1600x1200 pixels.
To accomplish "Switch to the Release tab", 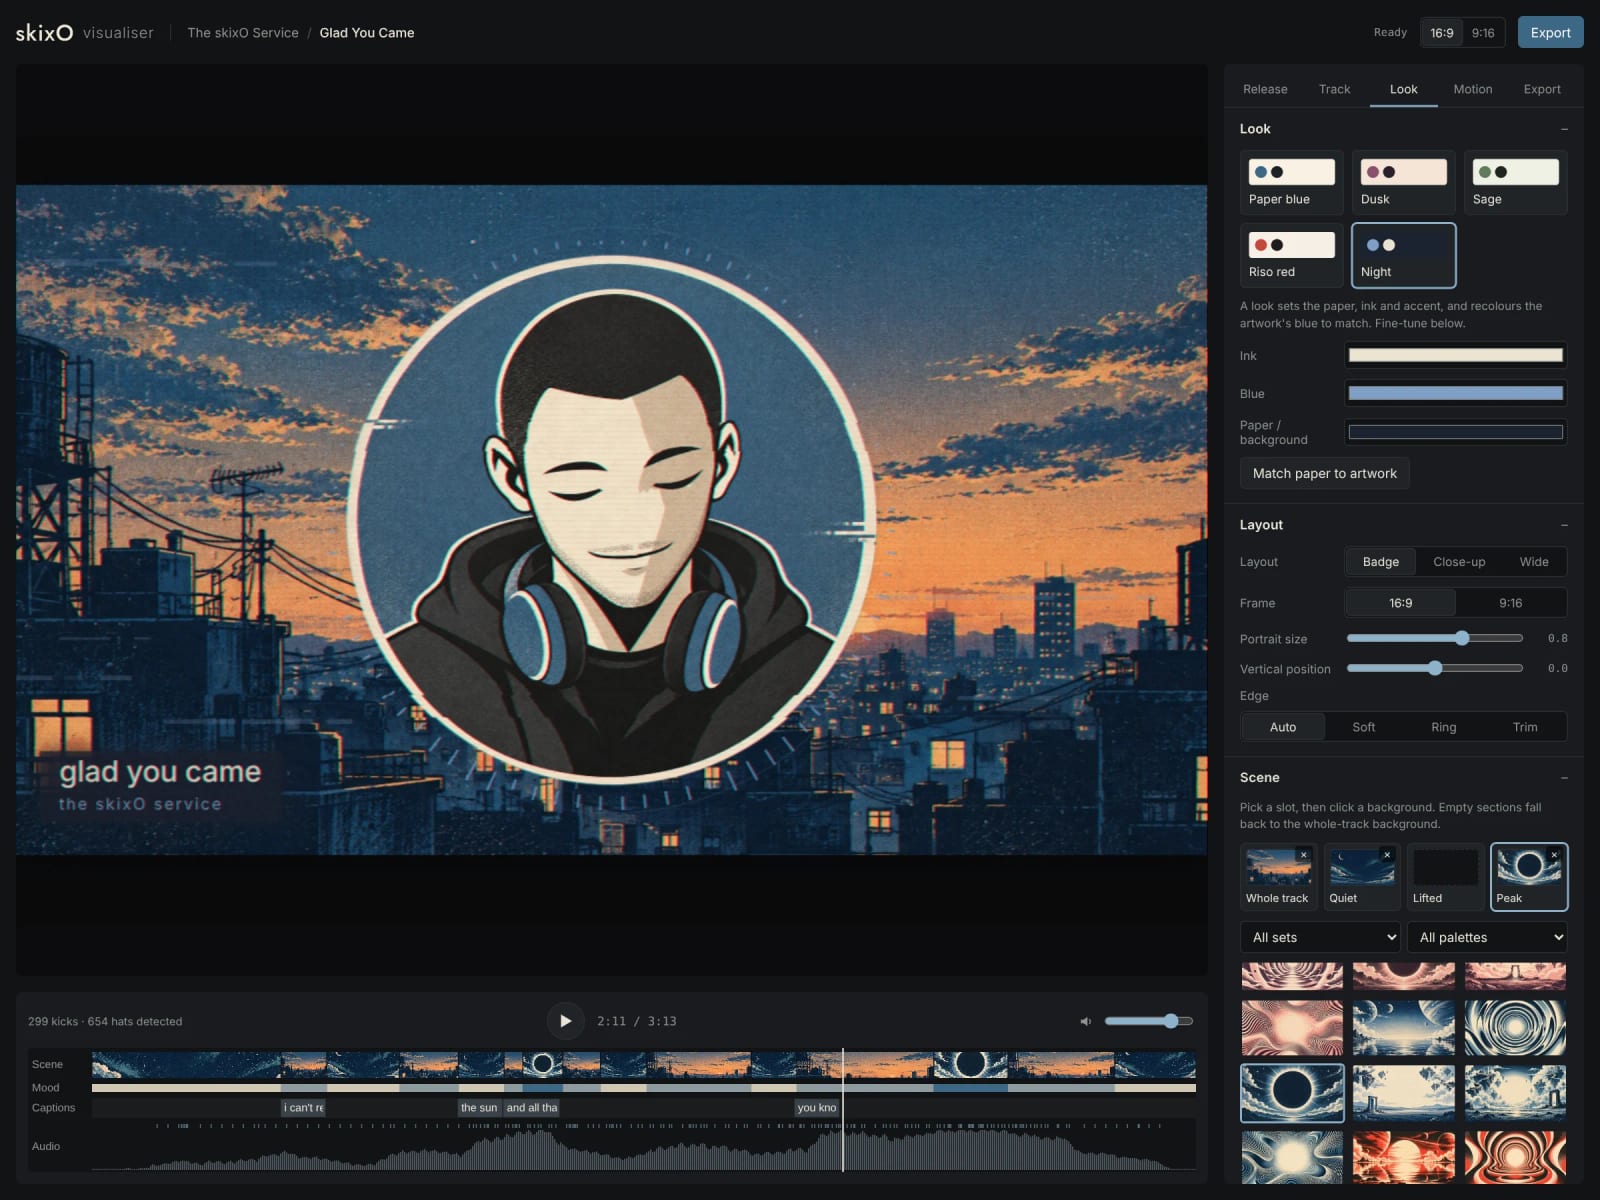I will [x=1265, y=89].
